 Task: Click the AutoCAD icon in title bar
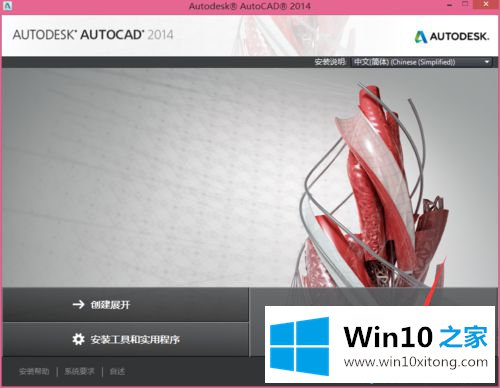coord(7,5)
